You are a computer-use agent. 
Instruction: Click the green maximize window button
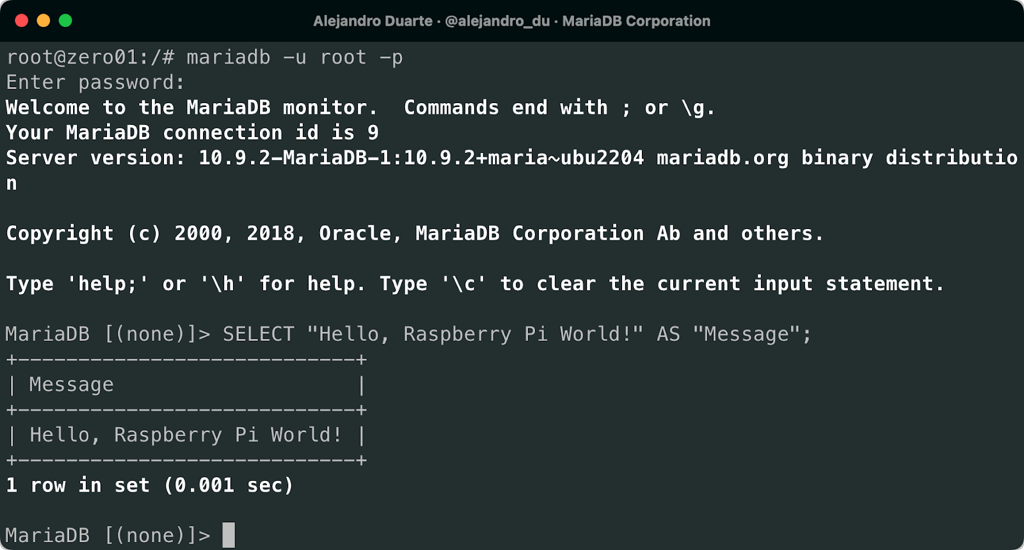click(x=66, y=20)
